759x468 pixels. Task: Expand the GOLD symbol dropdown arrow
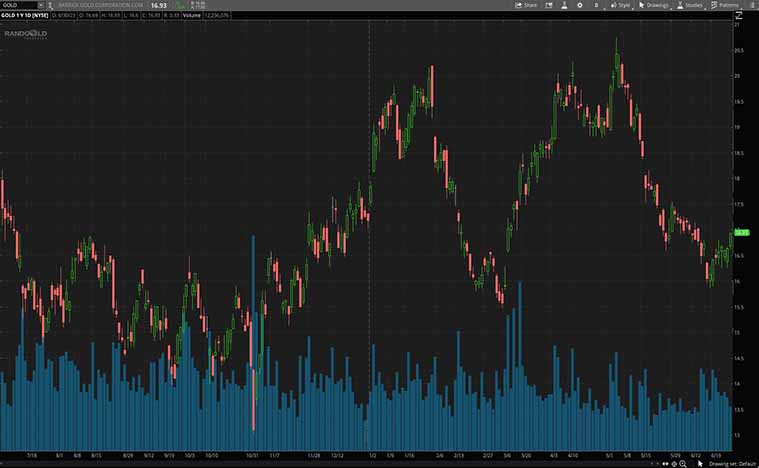pyautogui.click(x=40, y=5)
